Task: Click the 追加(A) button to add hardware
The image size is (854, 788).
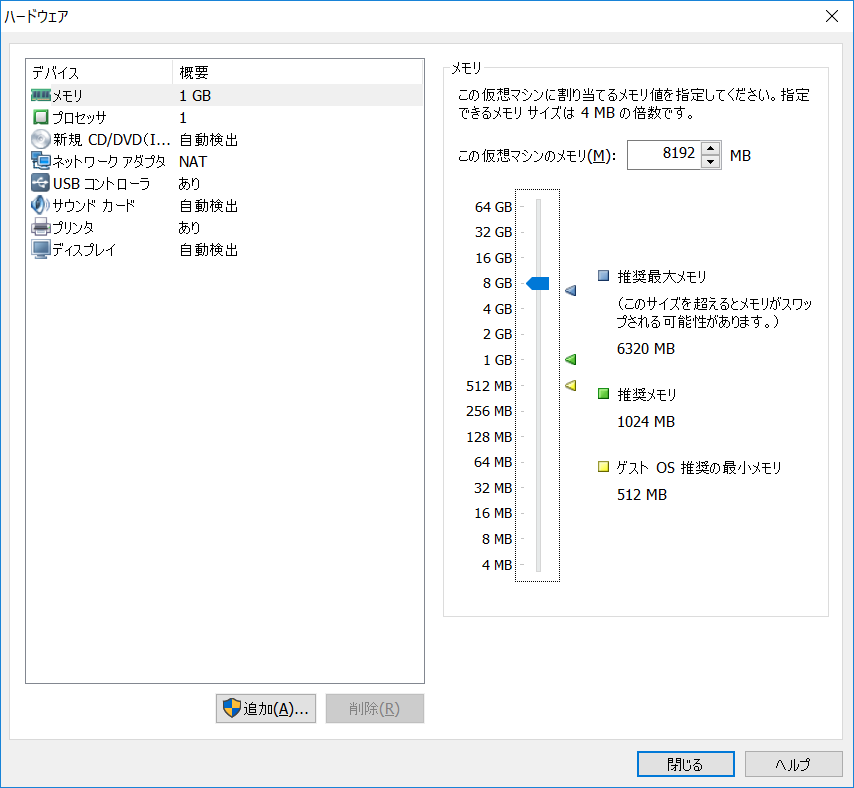Action: [265, 708]
